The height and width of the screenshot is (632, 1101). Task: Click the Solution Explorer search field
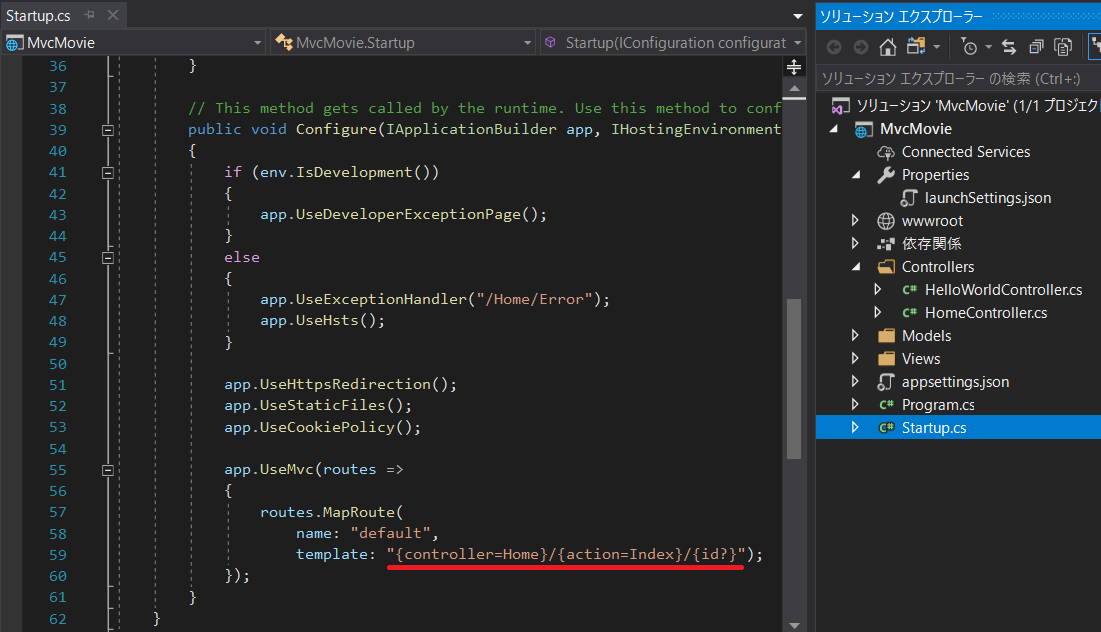tap(958, 79)
